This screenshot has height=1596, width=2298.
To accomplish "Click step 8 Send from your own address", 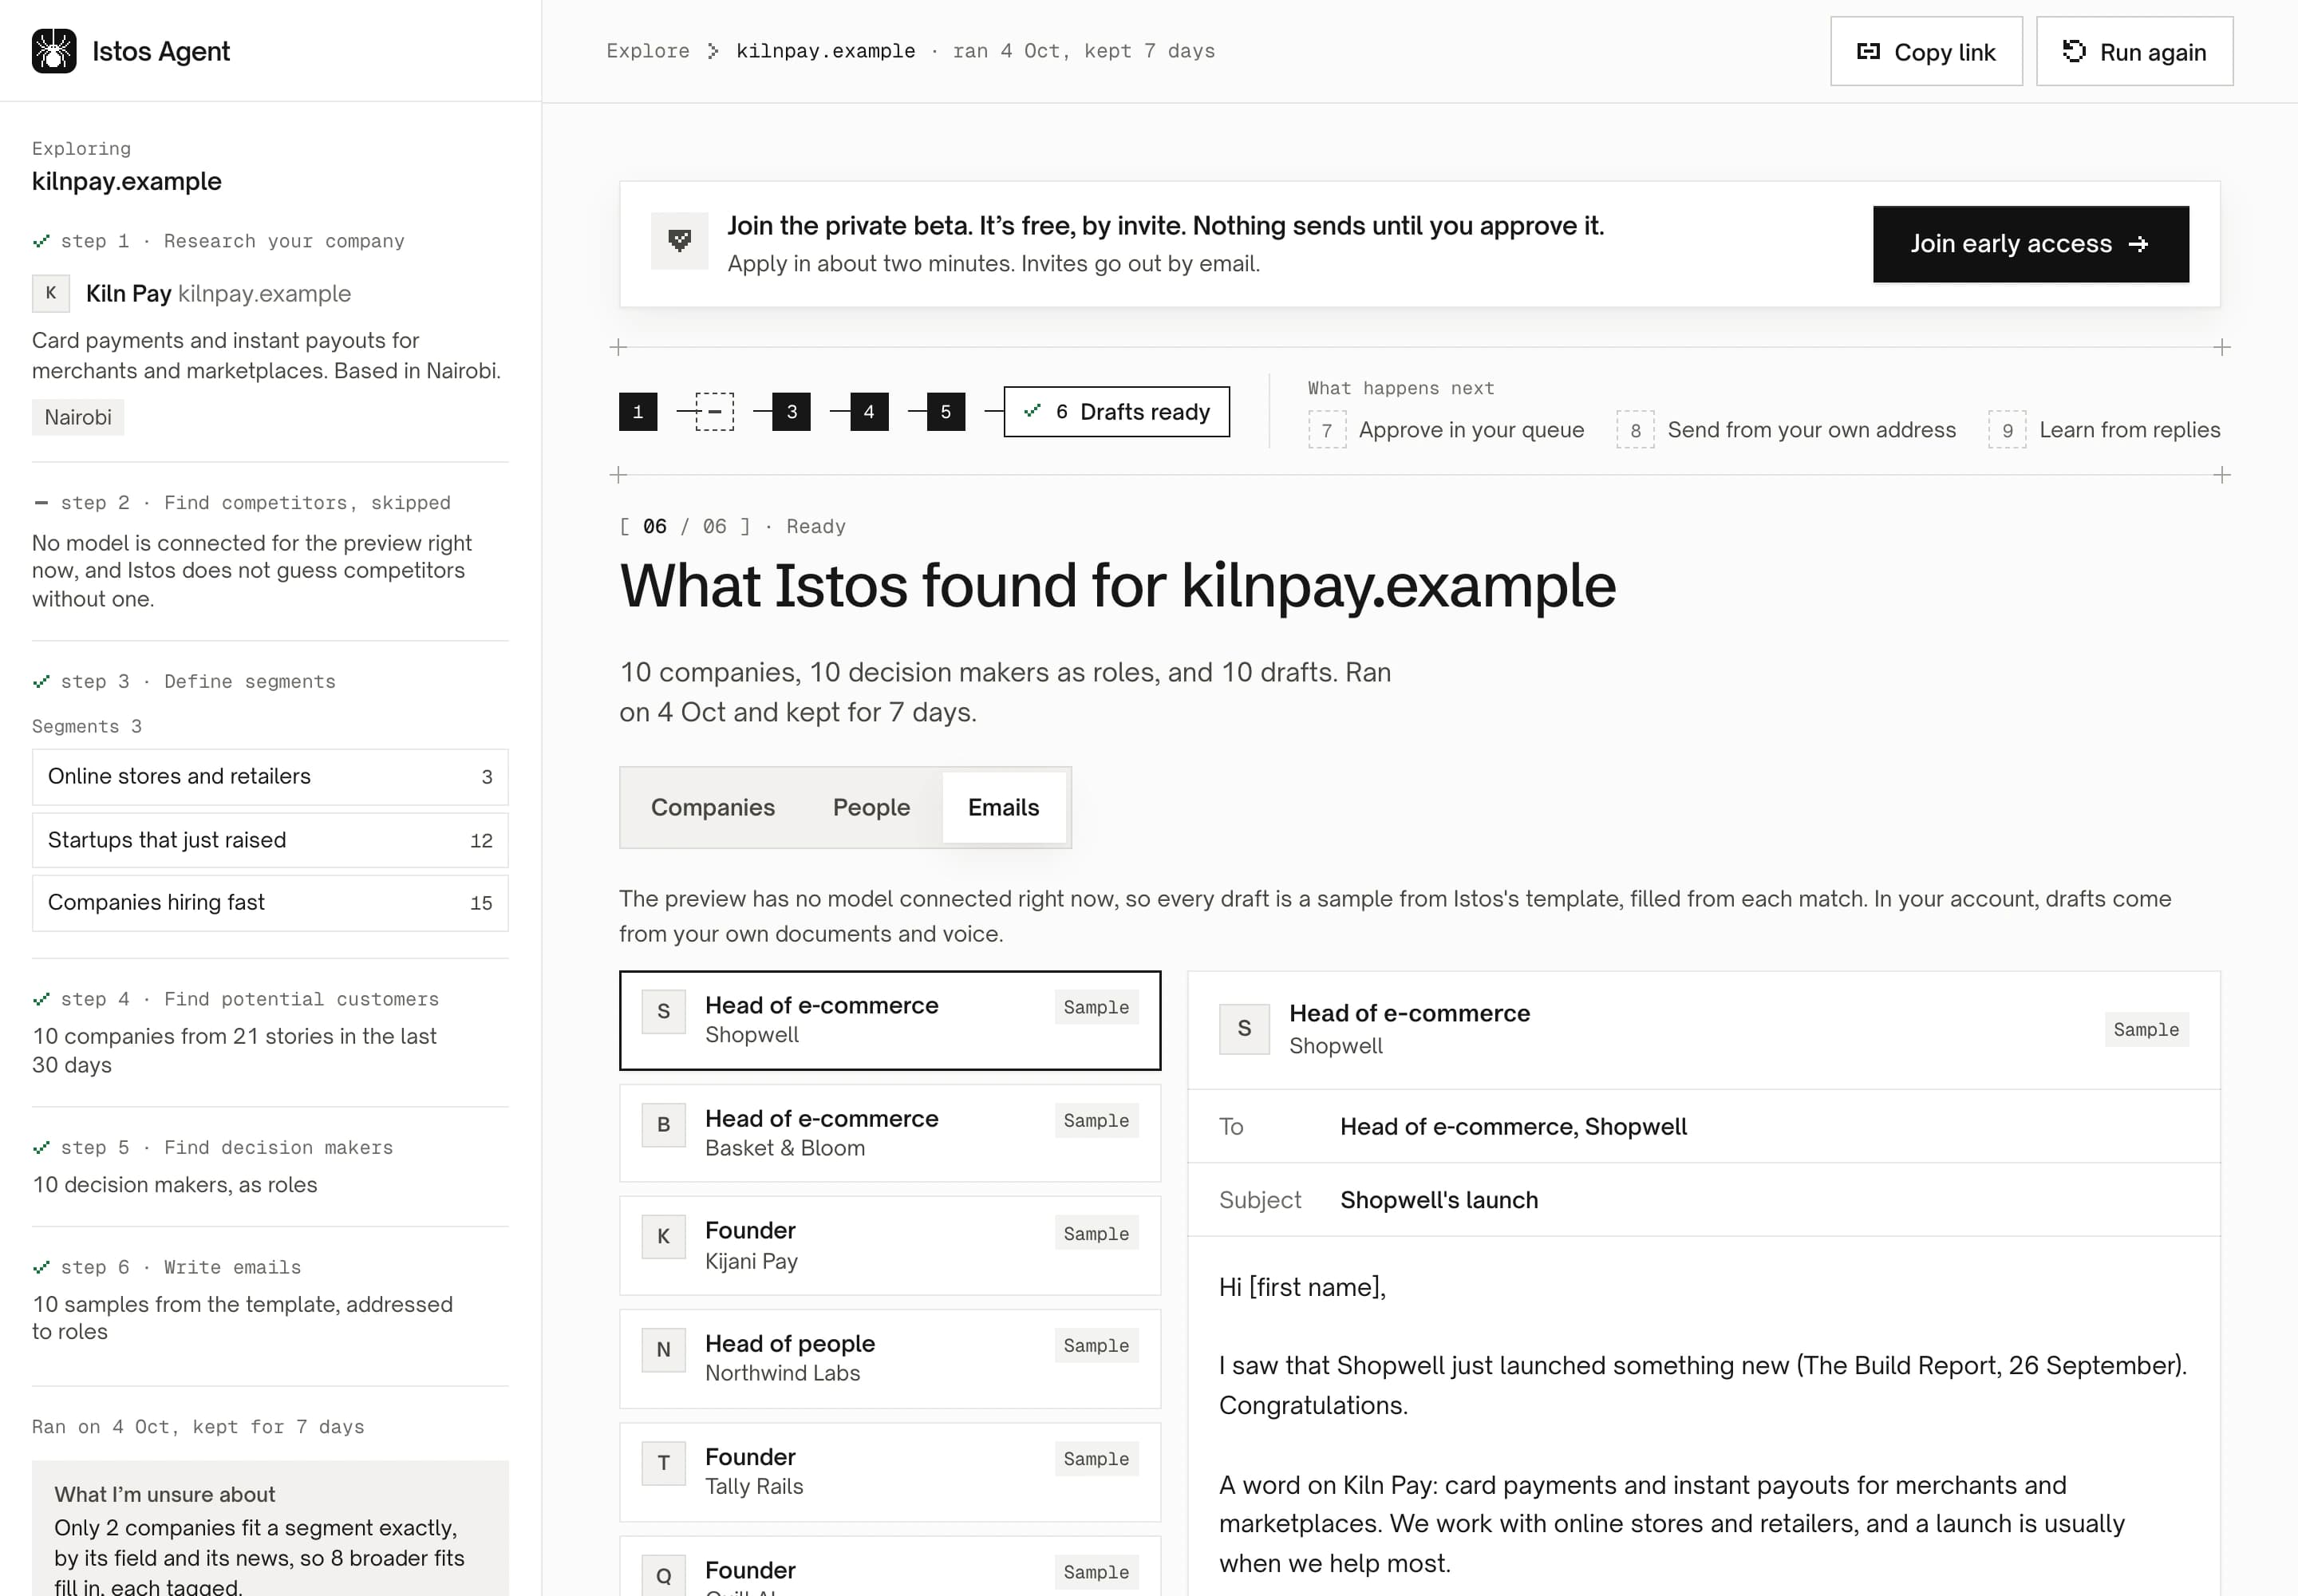I will (1786, 430).
